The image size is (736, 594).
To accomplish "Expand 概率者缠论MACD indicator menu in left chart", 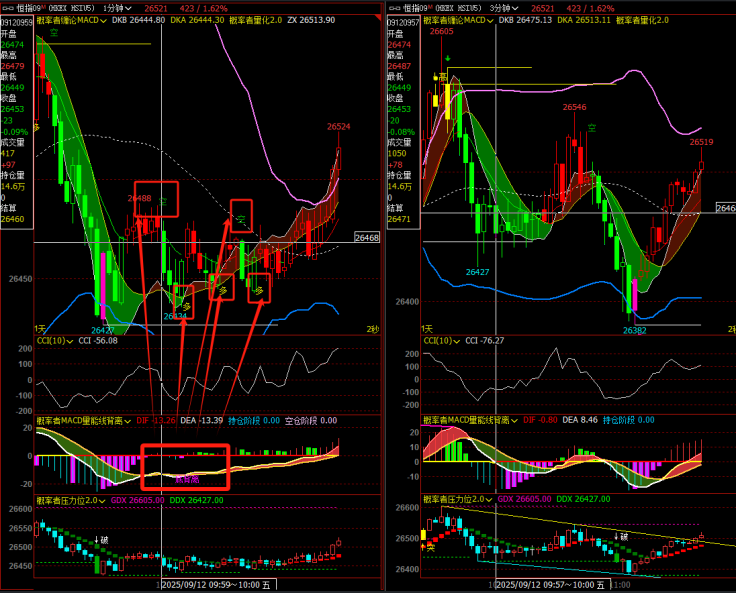I will (103, 19).
